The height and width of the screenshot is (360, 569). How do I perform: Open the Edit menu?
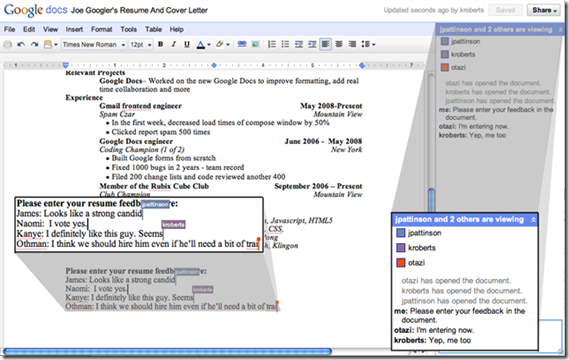coord(29,29)
